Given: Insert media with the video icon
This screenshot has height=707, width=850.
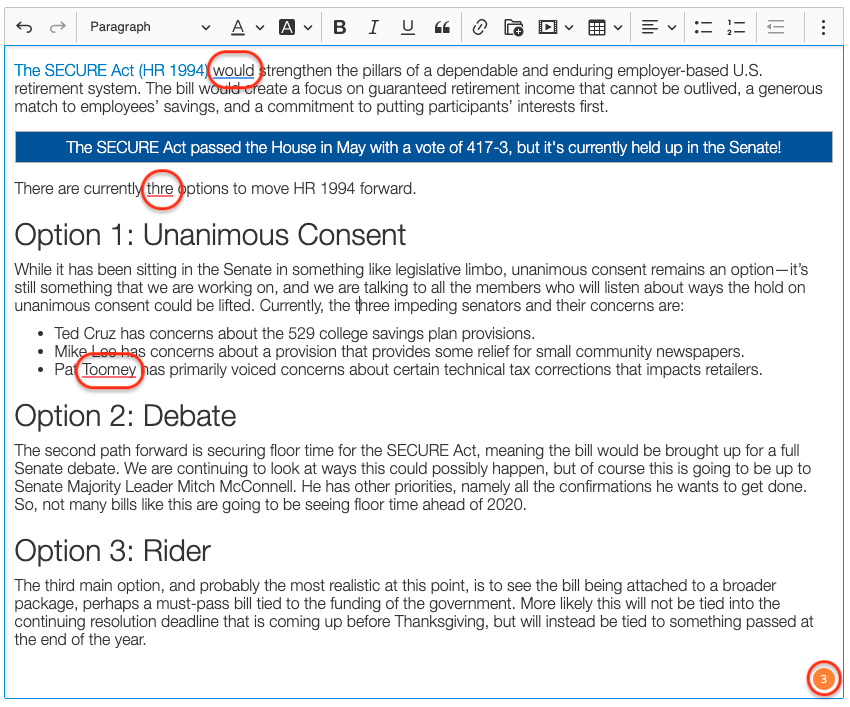Looking at the screenshot, I should click(x=548, y=27).
